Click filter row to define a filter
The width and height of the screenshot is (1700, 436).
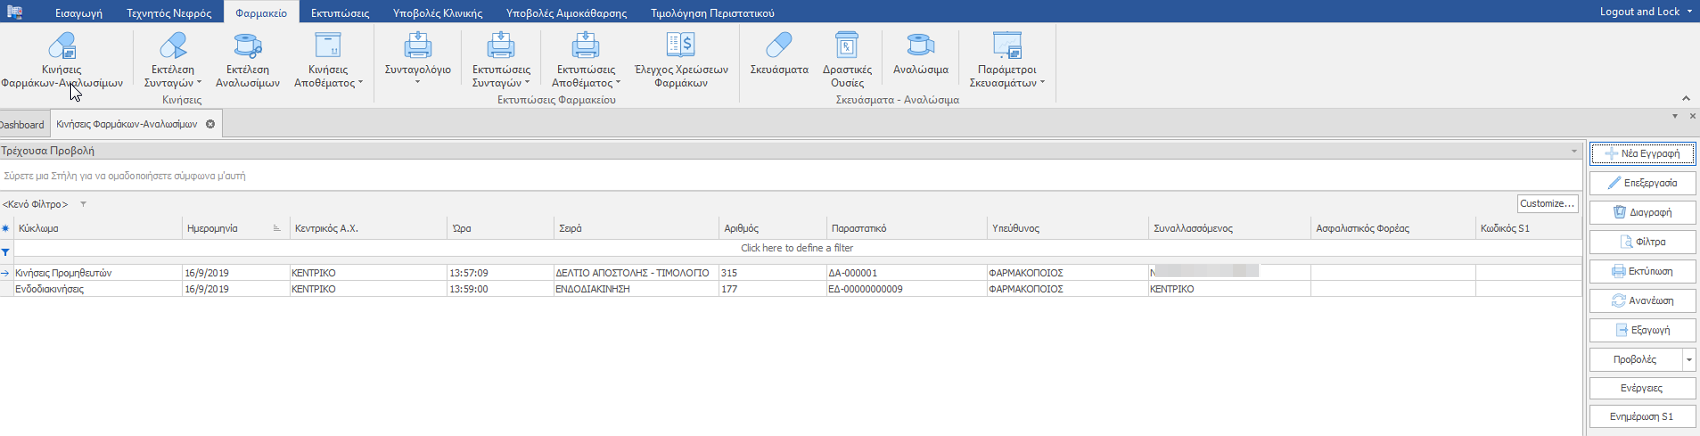[x=796, y=248]
